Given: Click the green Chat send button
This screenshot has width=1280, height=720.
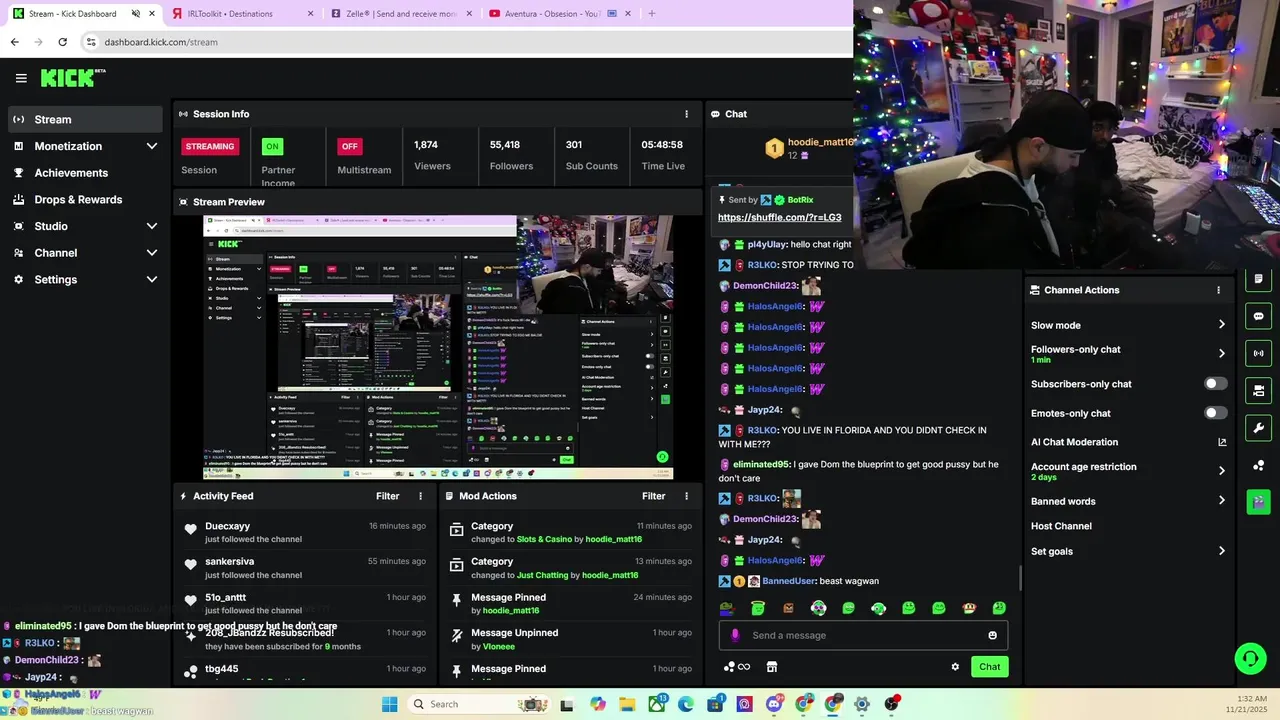Looking at the screenshot, I should 989,667.
